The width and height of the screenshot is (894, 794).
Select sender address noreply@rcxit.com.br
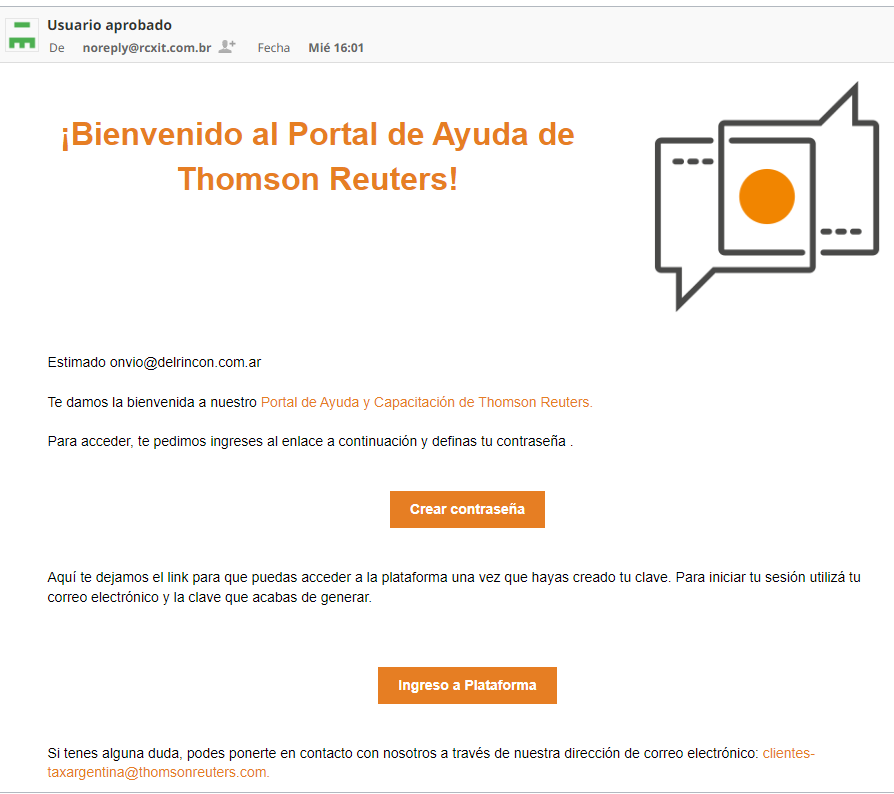147,48
